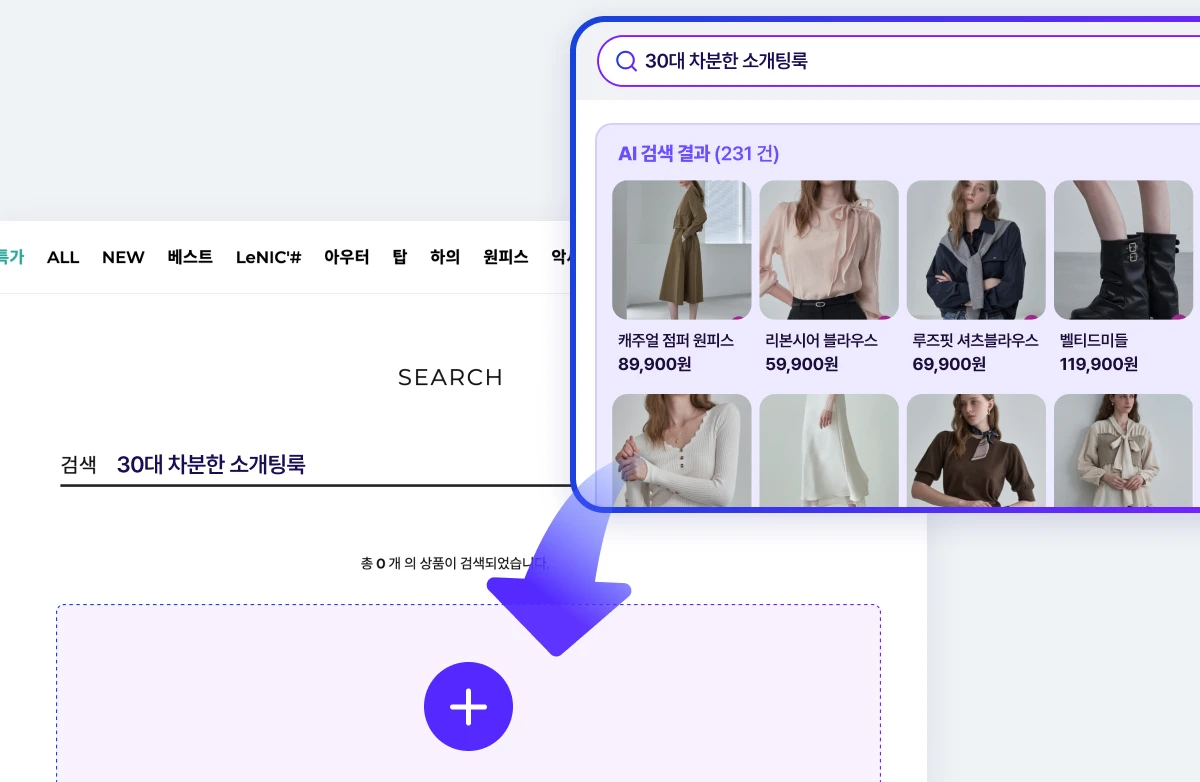Click the magnifier icon in AI search bar

pos(626,61)
